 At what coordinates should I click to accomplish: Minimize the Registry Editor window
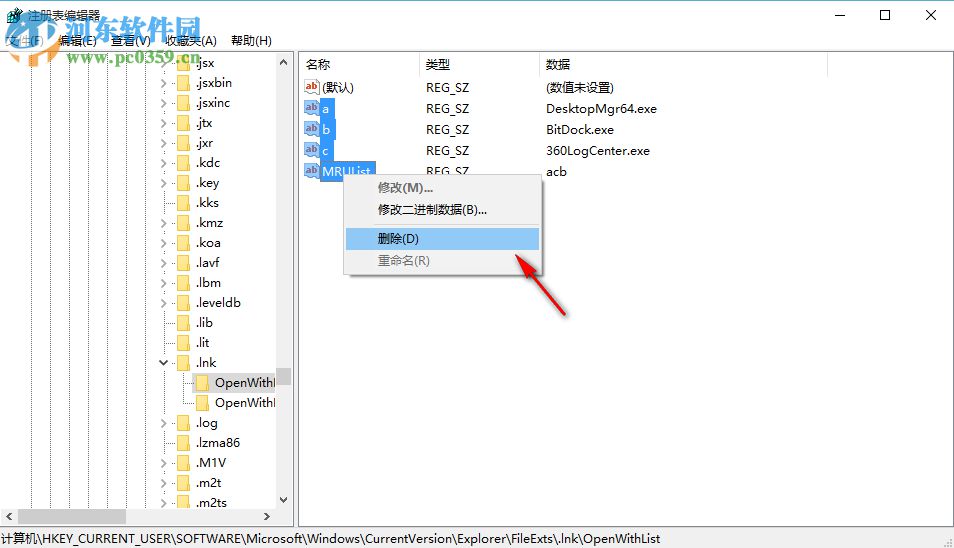840,15
